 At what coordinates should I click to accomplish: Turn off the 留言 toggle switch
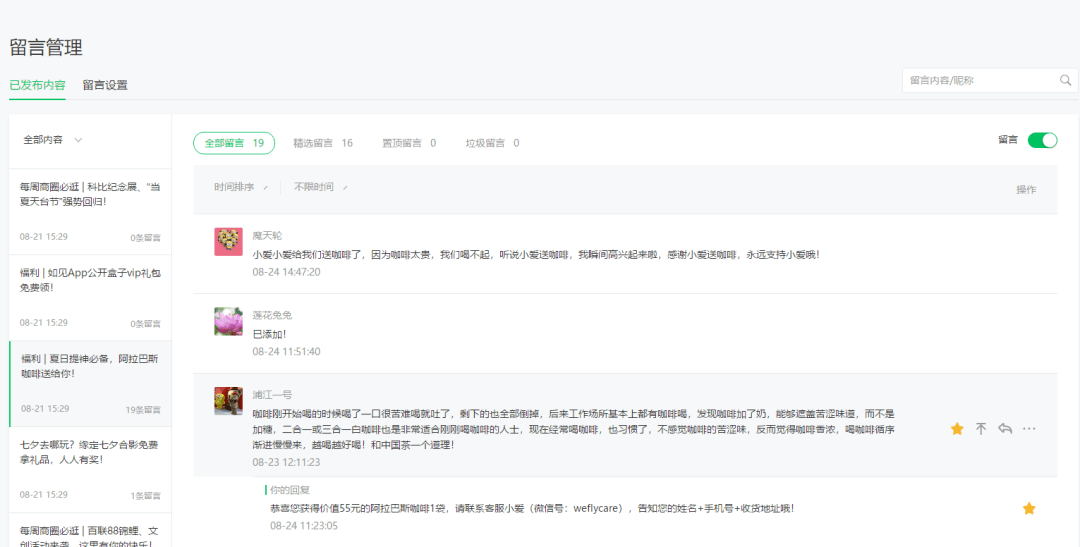pos(1042,140)
